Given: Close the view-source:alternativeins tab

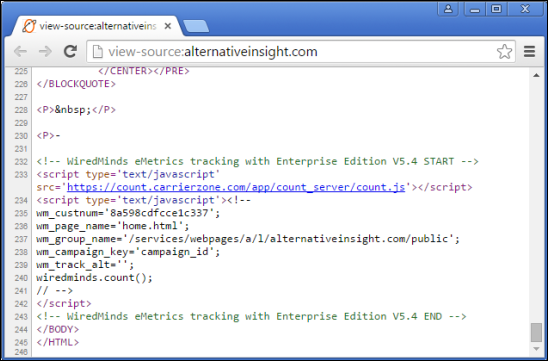Looking at the screenshot, I should [x=168, y=26].
